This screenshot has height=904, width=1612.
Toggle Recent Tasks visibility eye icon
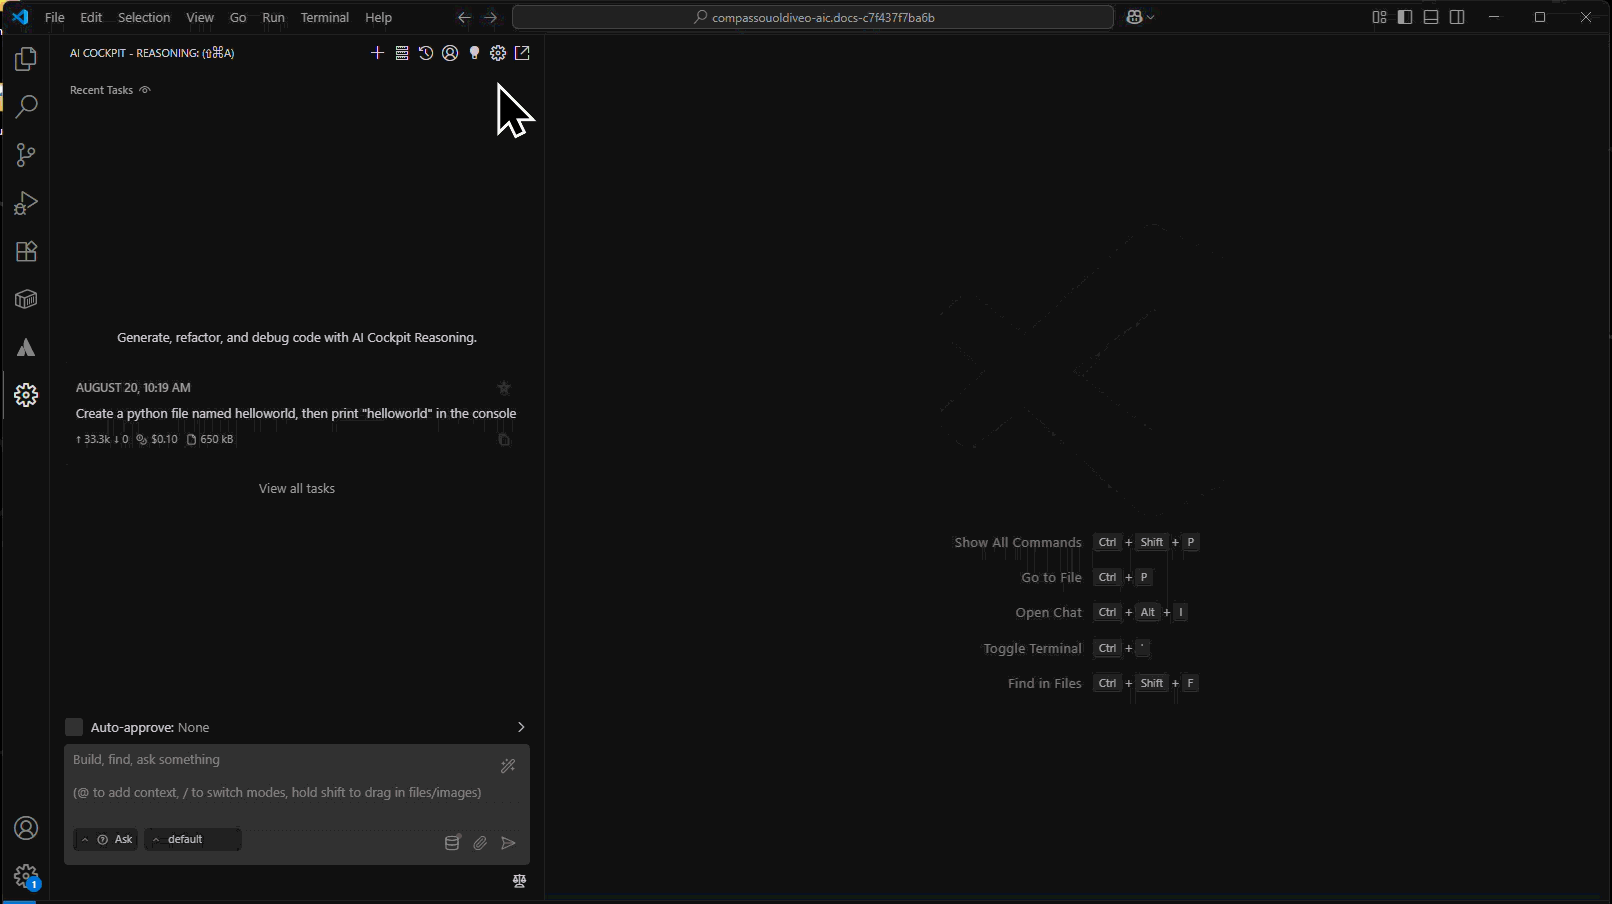click(x=145, y=90)
